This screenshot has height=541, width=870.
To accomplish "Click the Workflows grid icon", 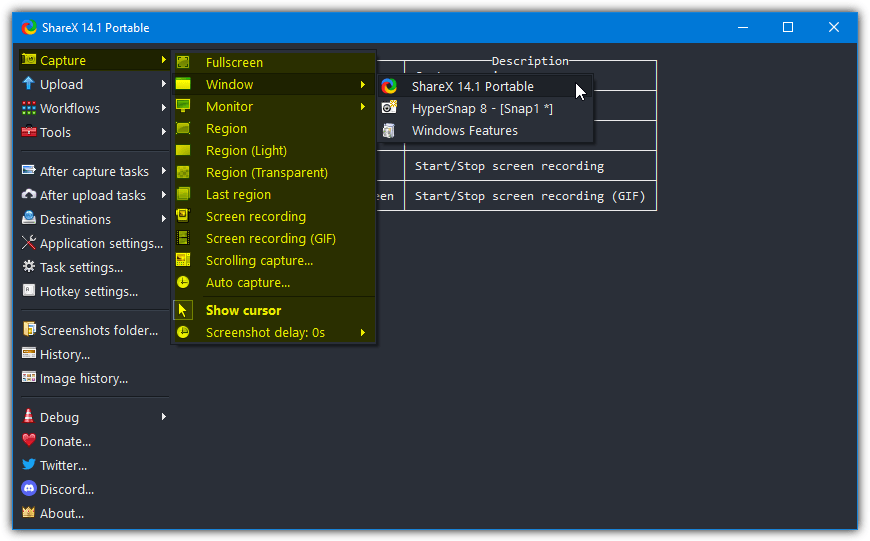I will [29, 108].
